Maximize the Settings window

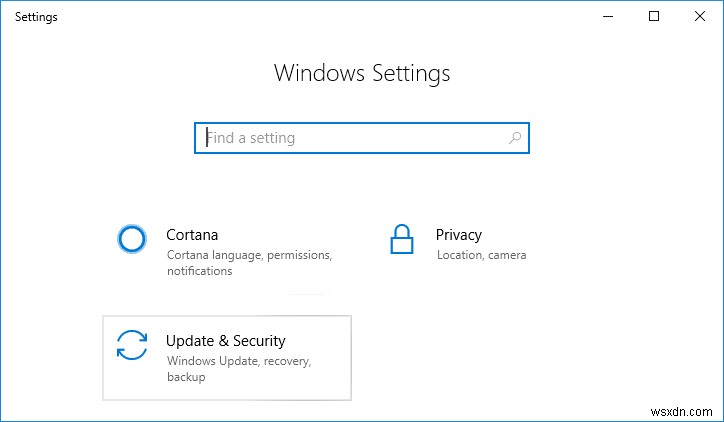pos(655,16)
